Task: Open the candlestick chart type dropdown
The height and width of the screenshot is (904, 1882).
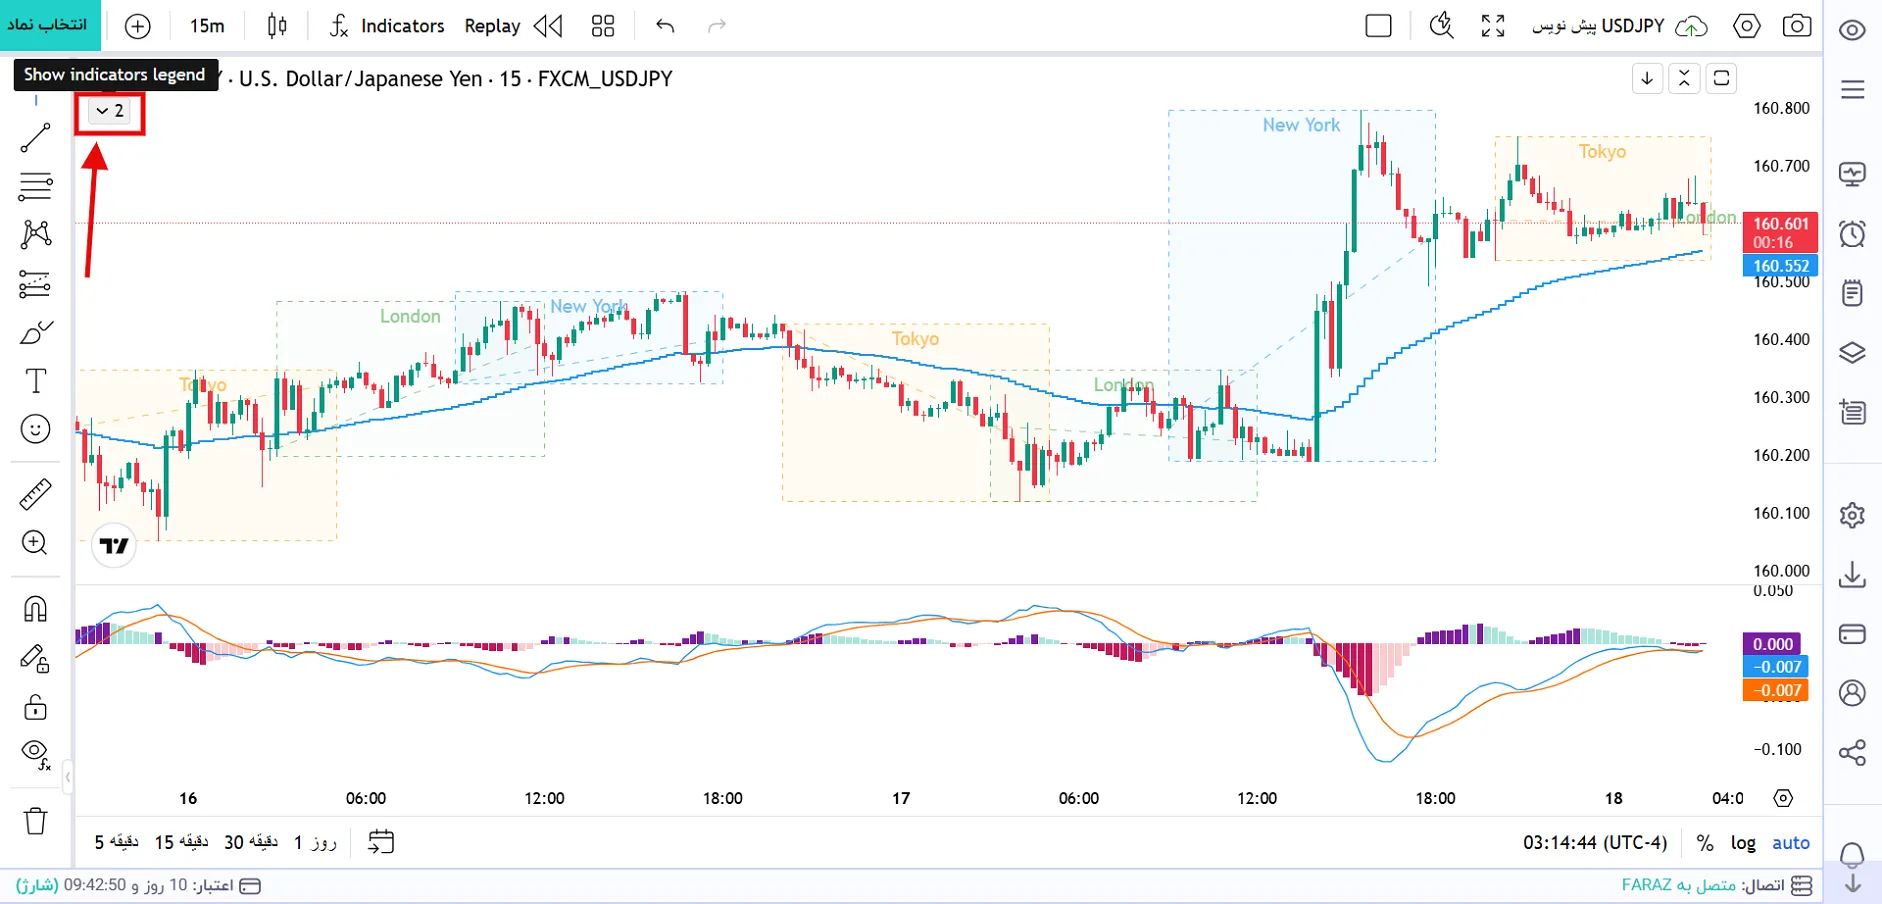Action: coord(277,26)
